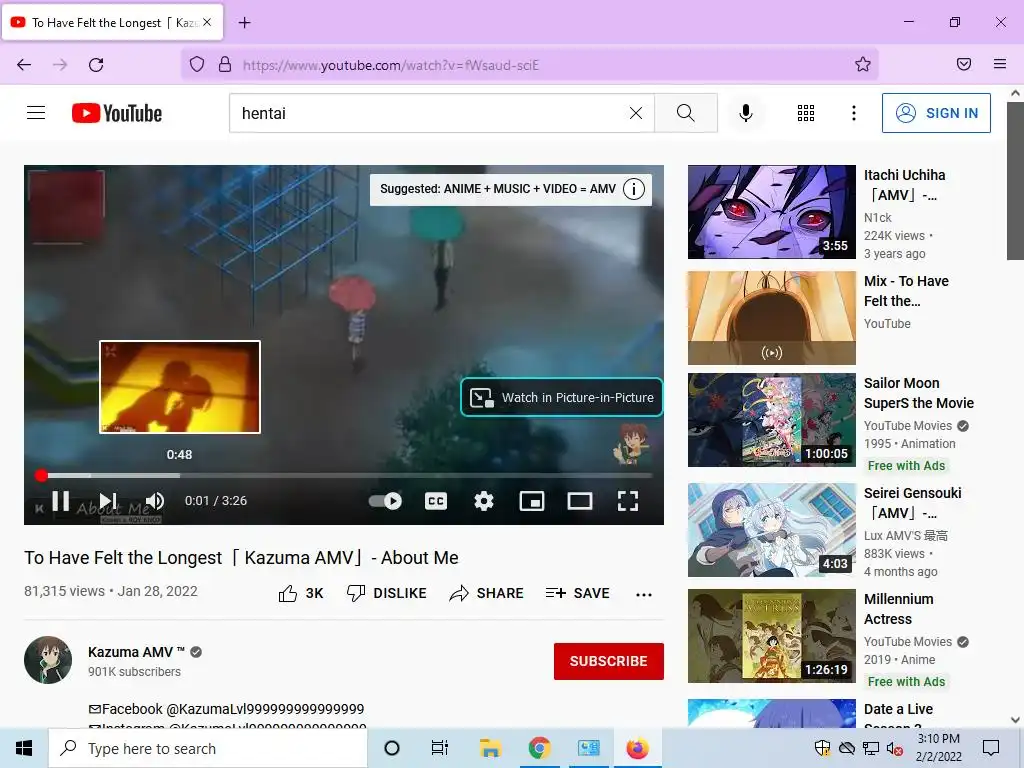Open Task View in the taskbar
Viewport: 1024px width, 768px height.
pos(440,748)
